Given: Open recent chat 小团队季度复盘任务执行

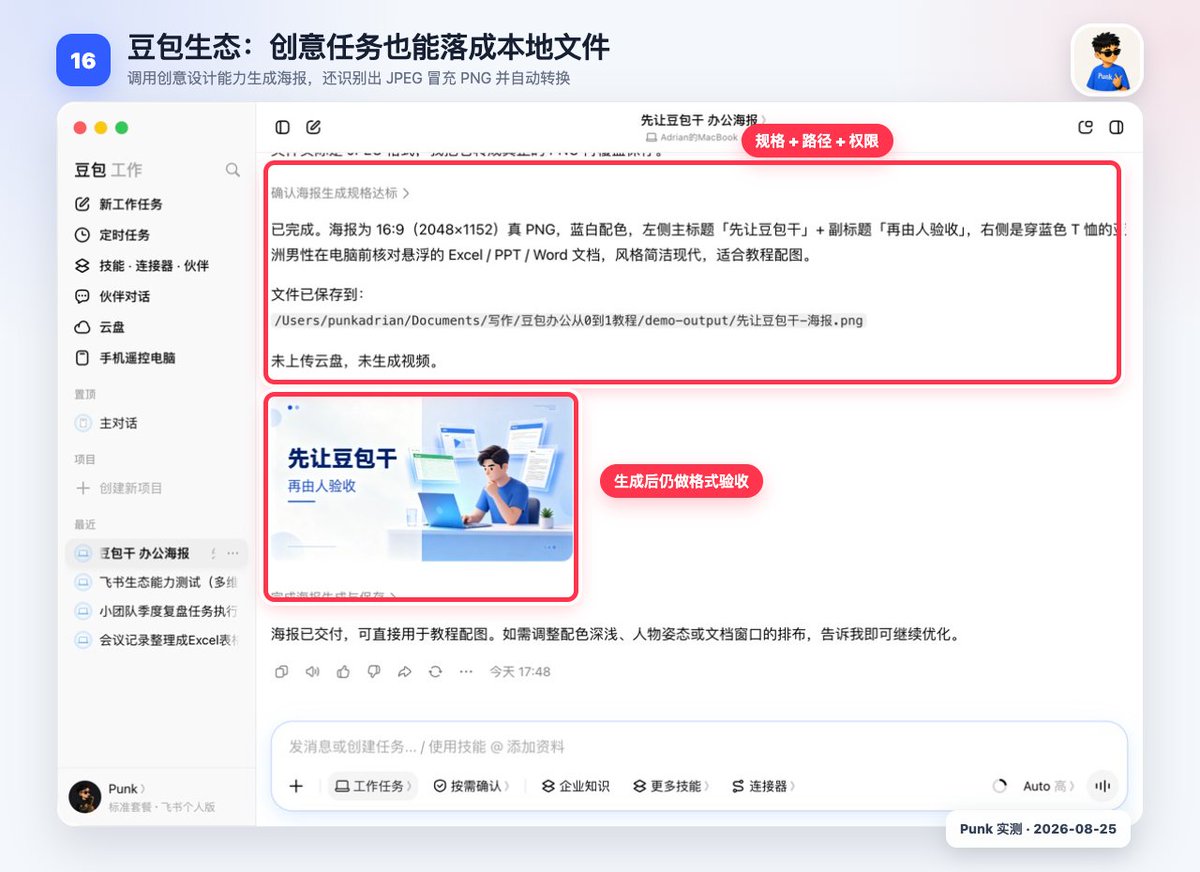Looking at the screenshot, I should click(x=157, y=611).
